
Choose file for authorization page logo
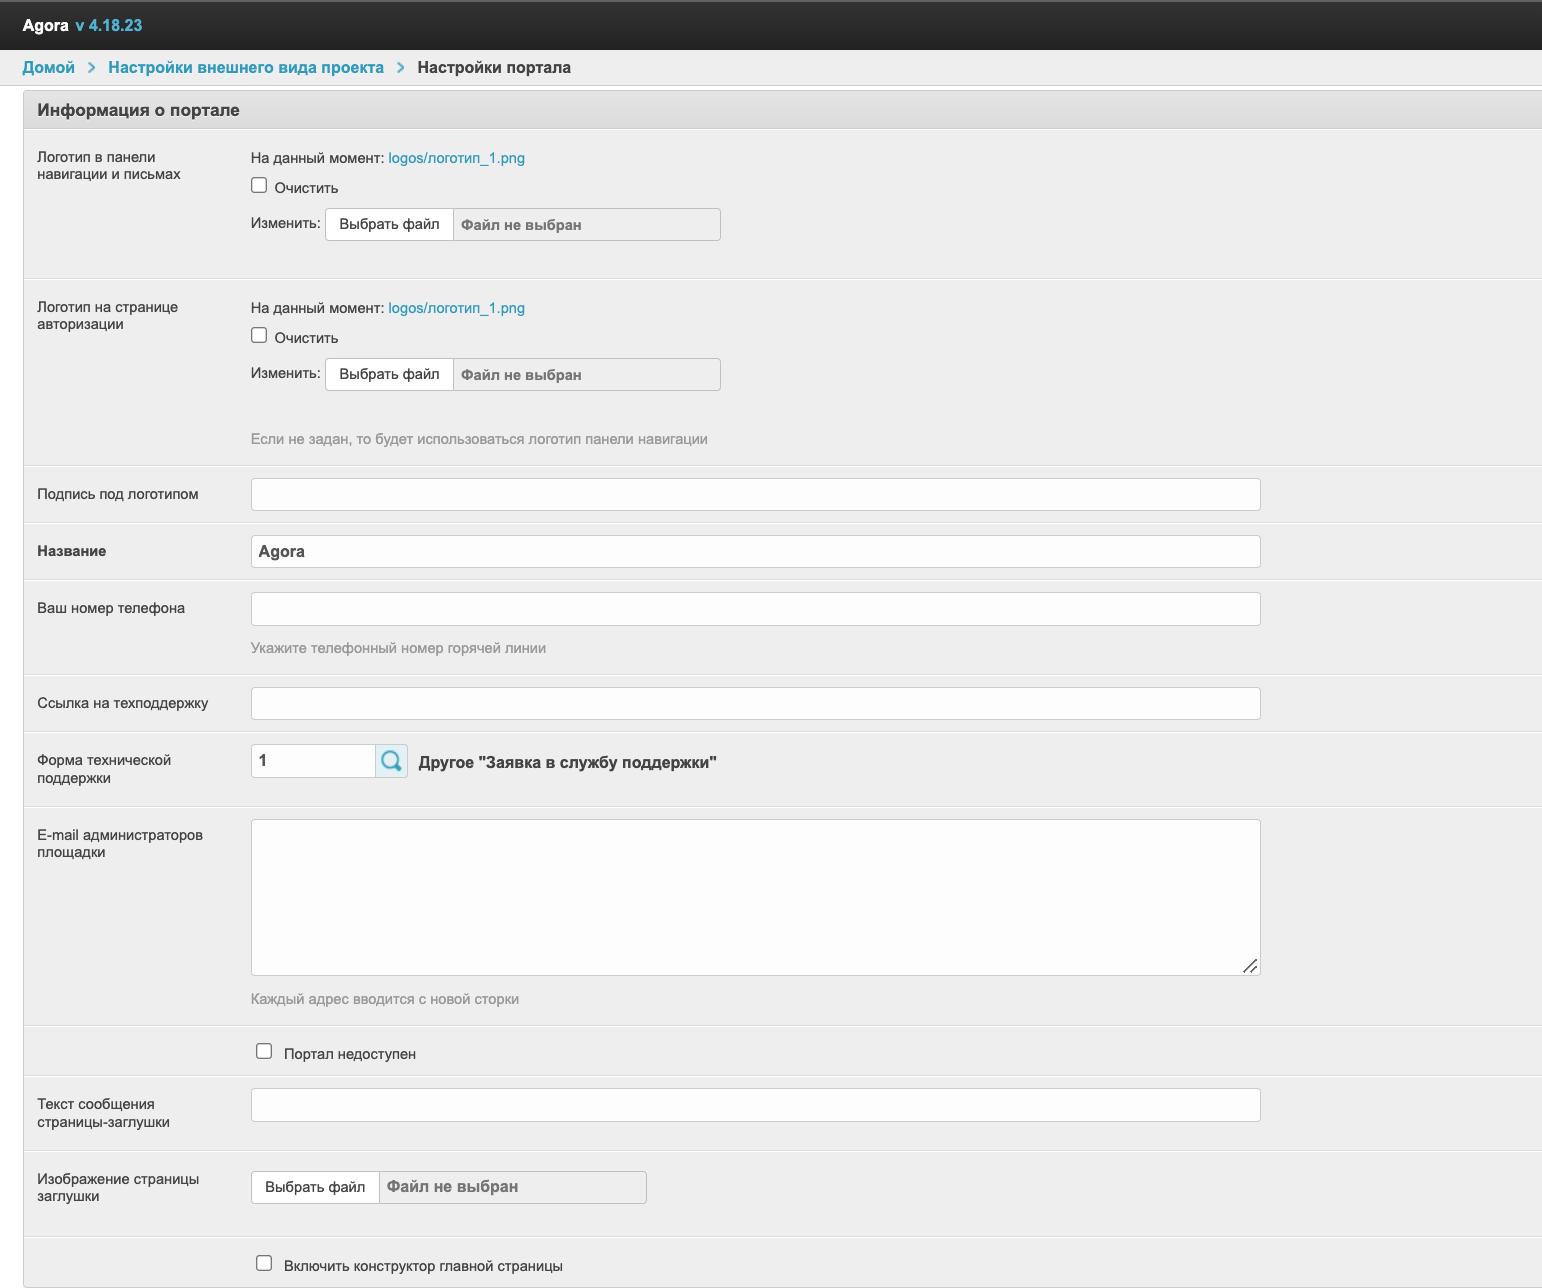[389, 374]
